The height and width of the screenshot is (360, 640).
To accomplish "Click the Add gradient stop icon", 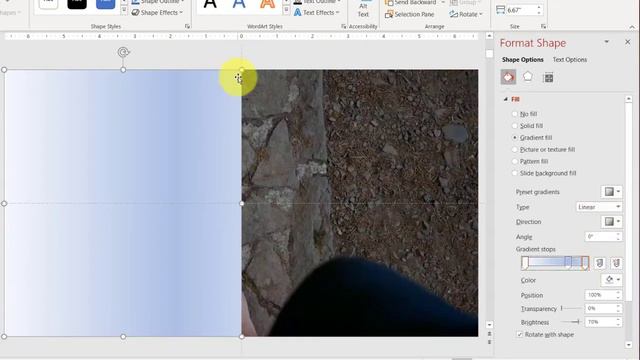I will [x=599, y=263].
